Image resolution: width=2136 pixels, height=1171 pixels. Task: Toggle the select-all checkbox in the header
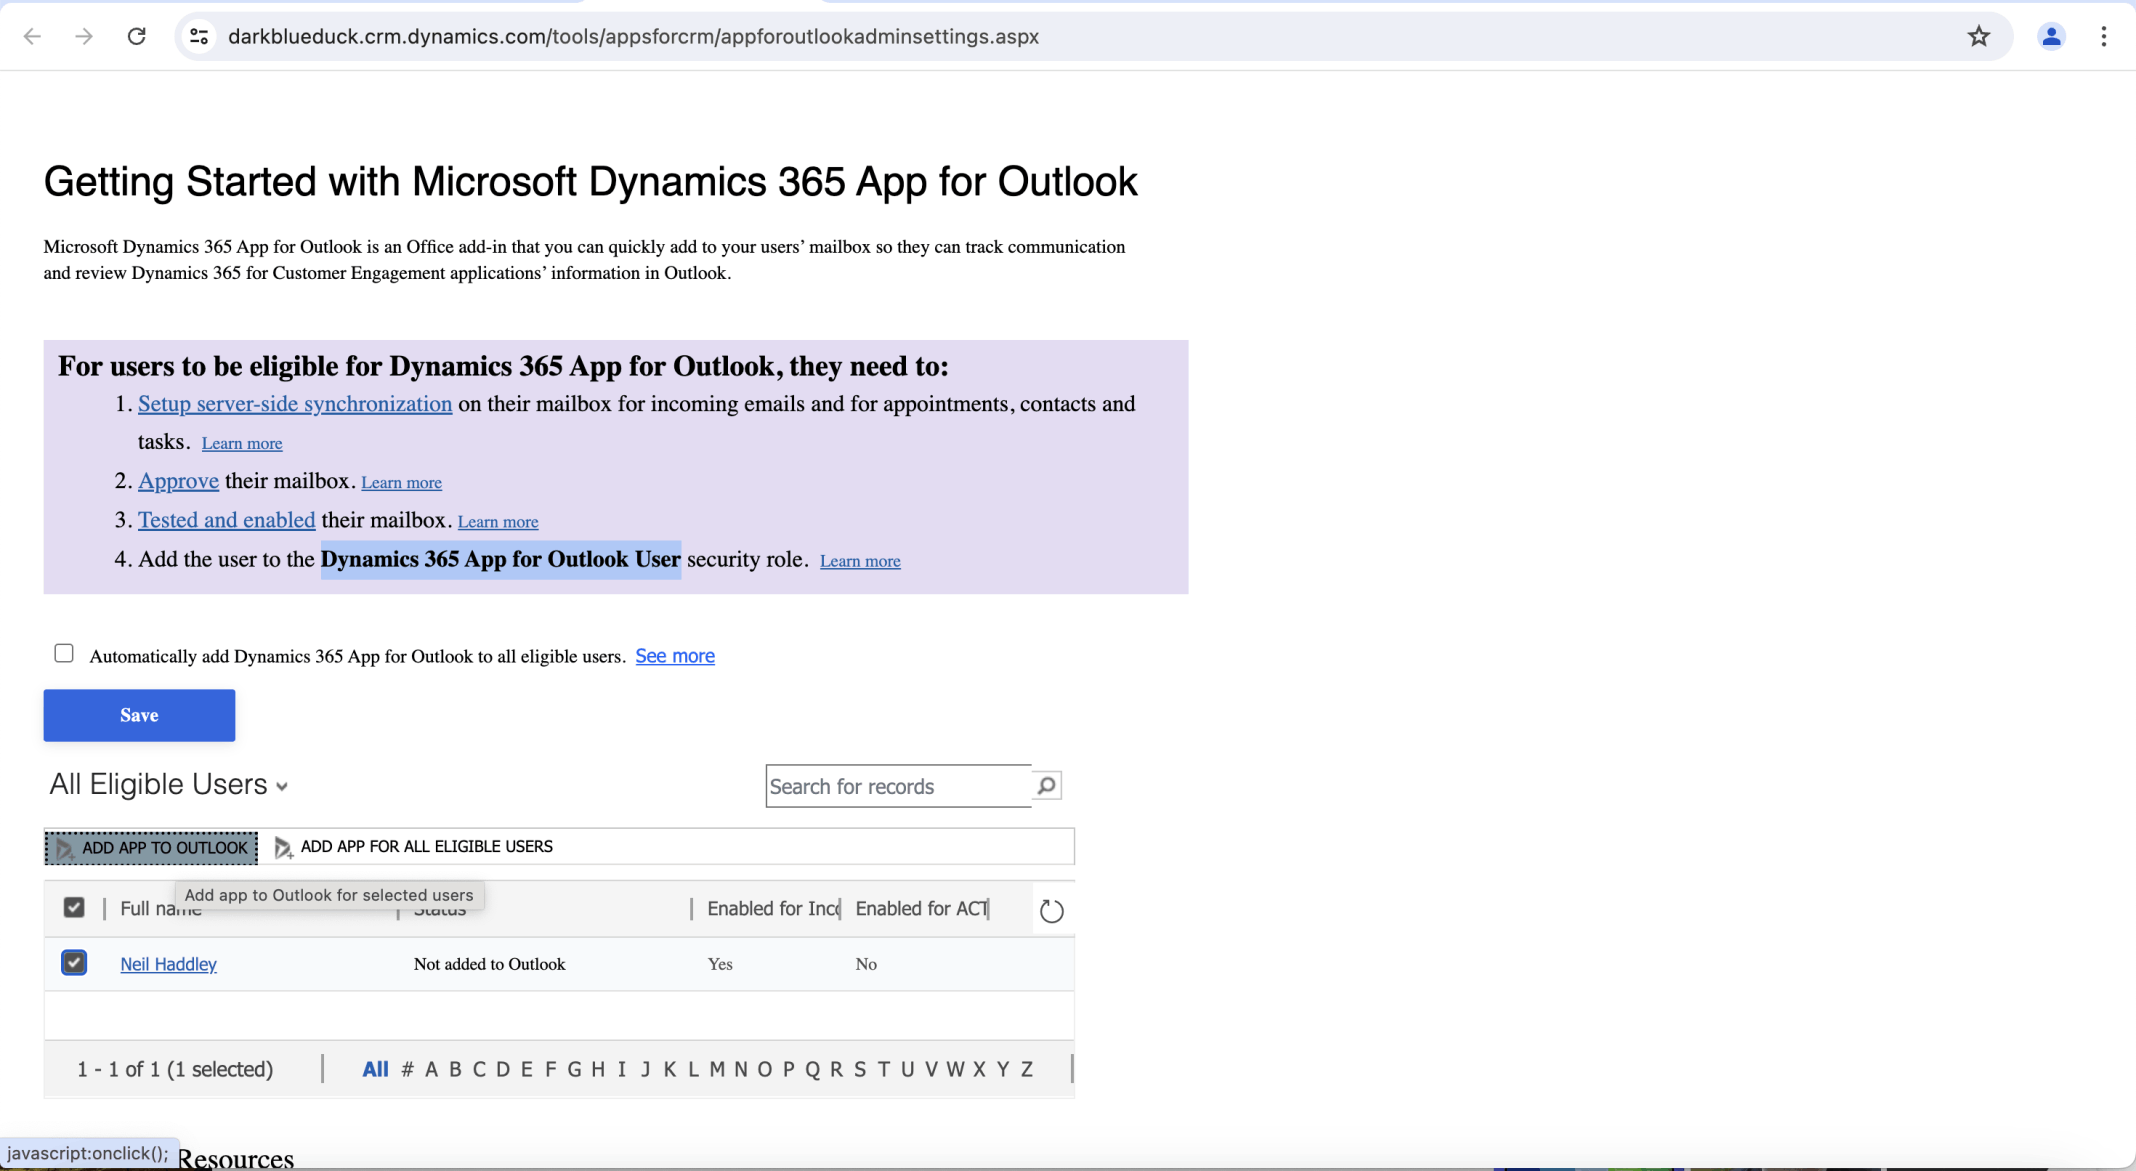[74, 907]
